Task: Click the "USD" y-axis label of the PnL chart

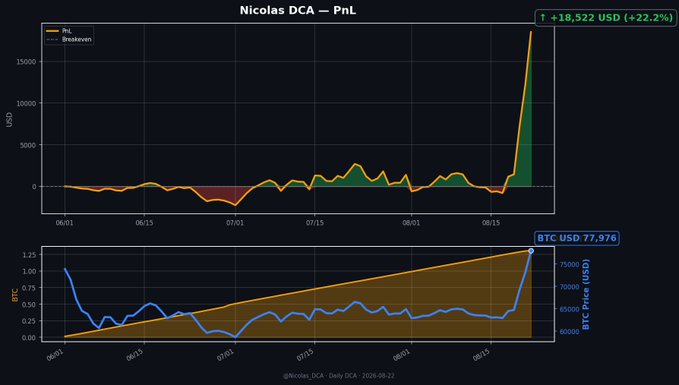Action: click(x=9, y=119)
